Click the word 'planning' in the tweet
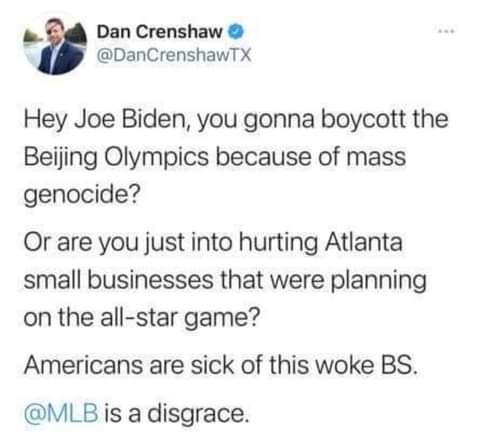The image size is (480, 443). coord(379,281)
